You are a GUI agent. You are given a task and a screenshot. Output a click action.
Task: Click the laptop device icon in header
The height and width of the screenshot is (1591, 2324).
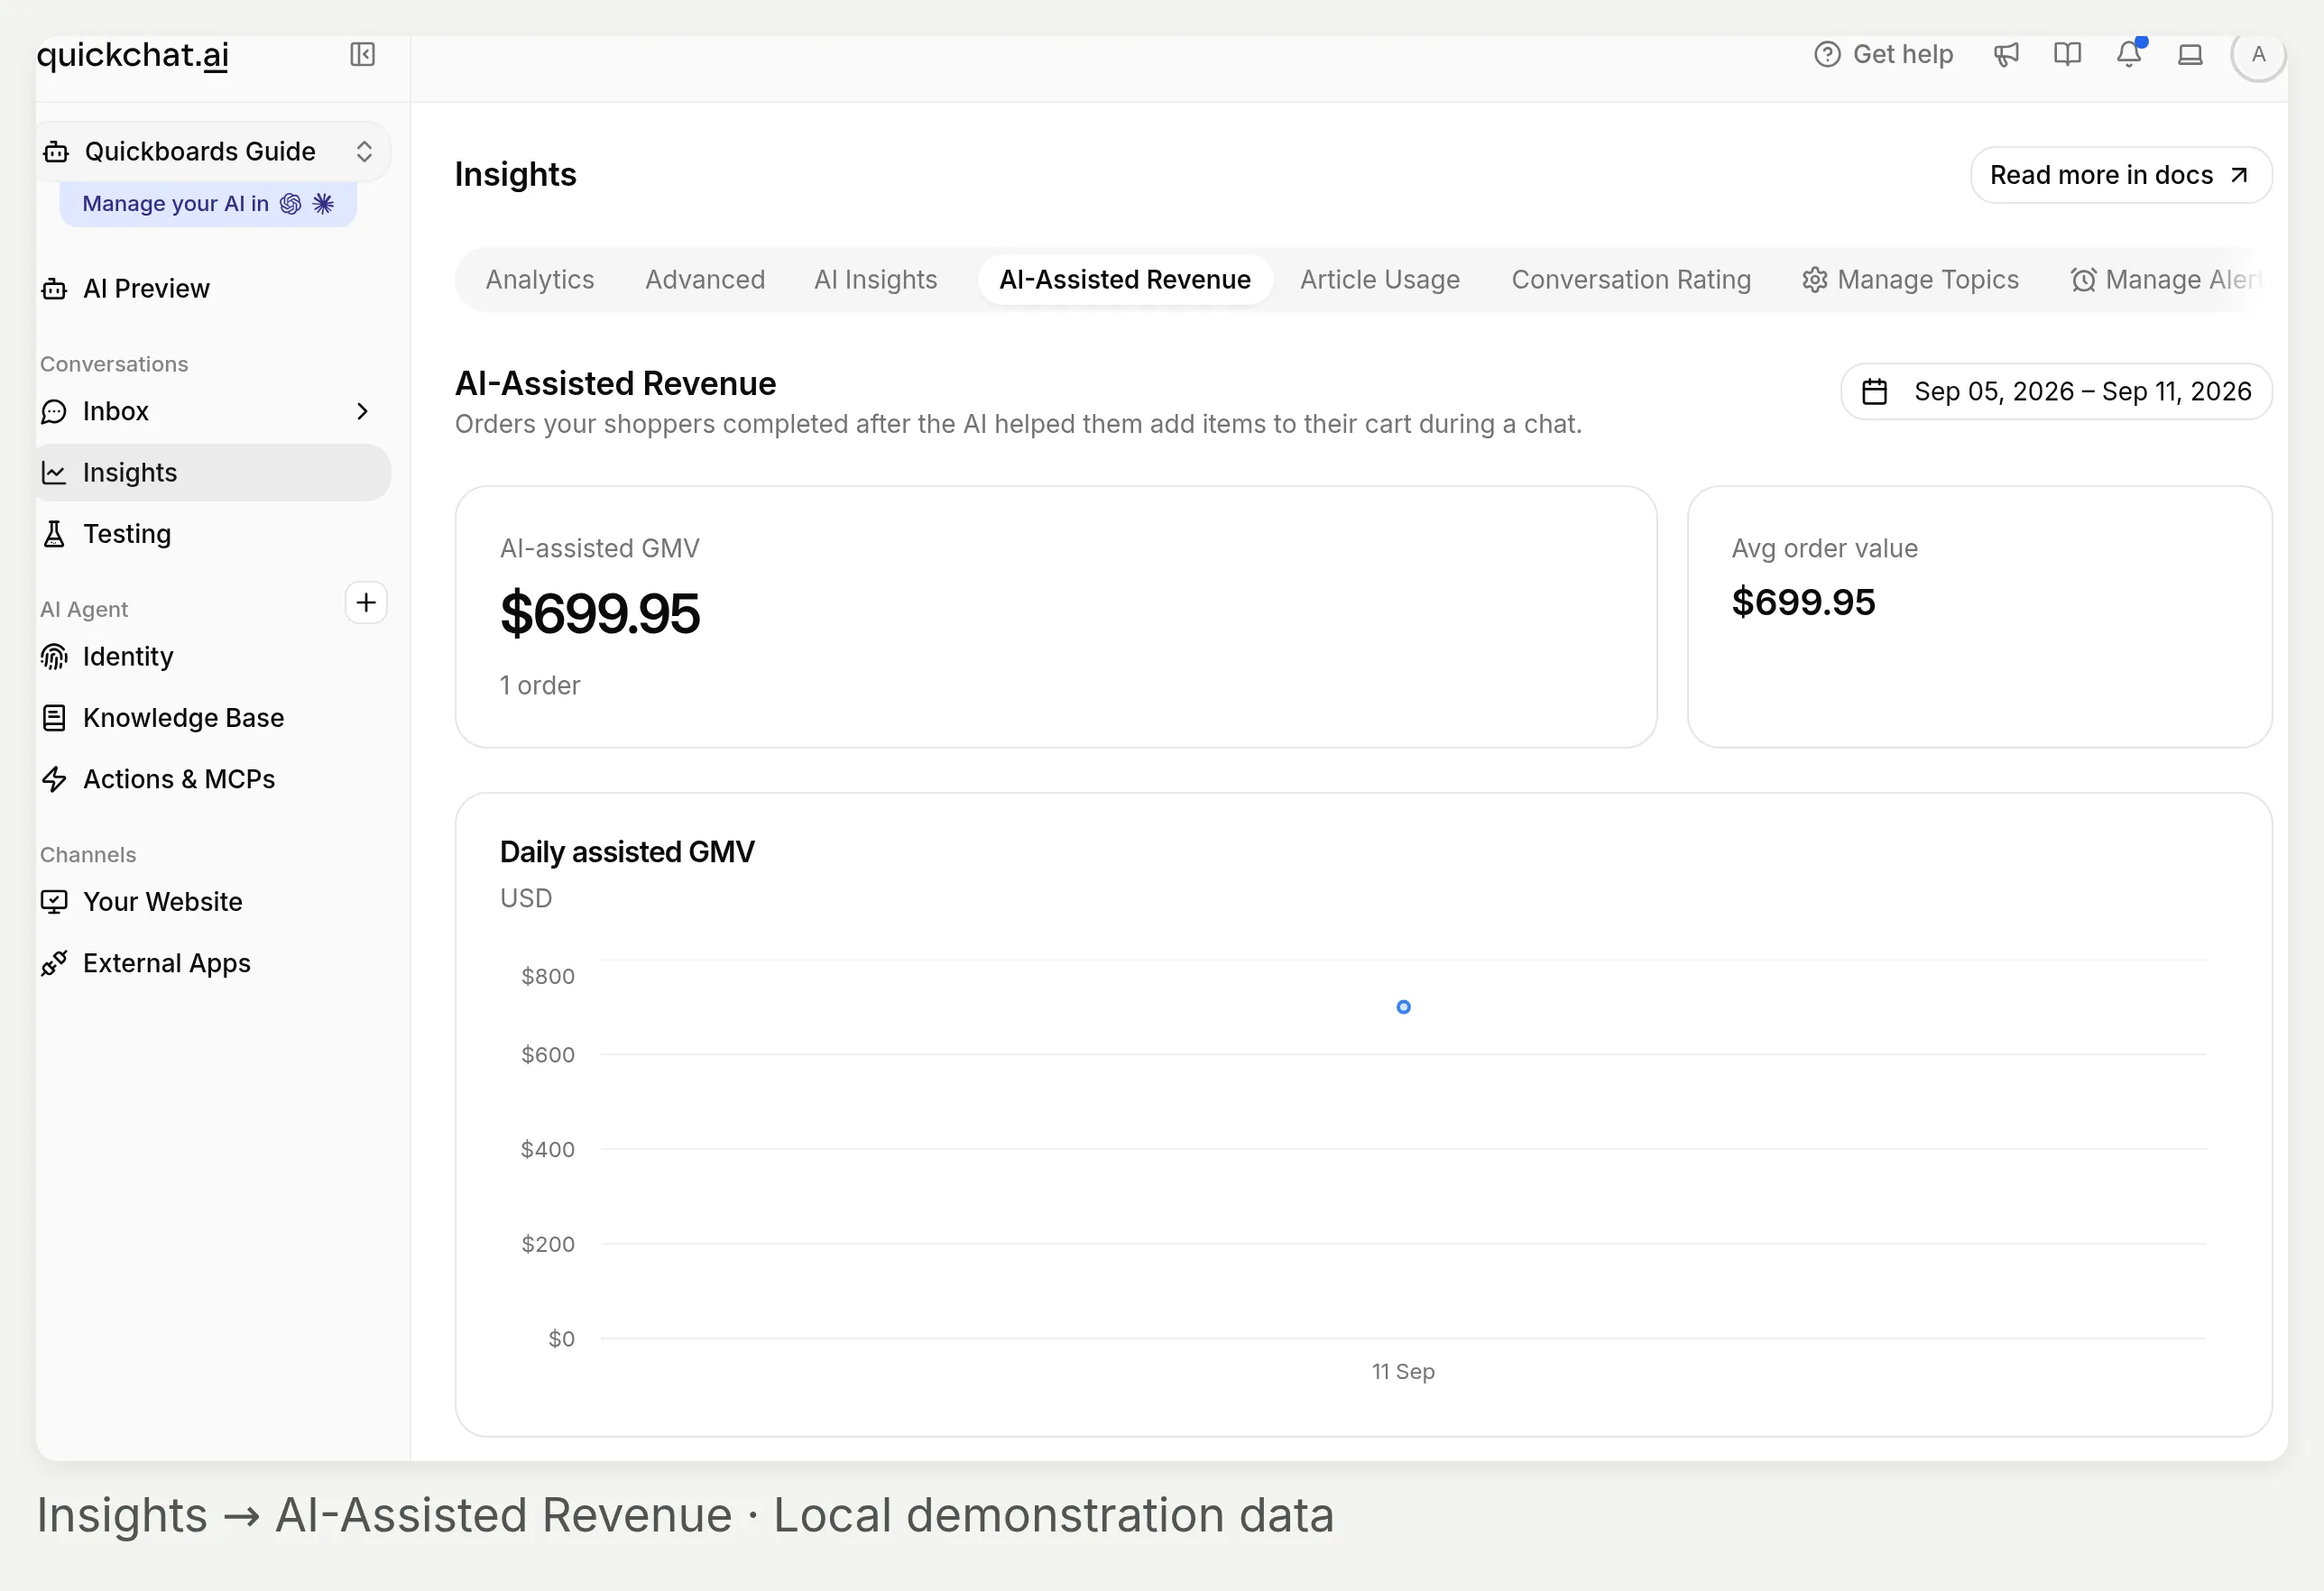click(2190, 54)
